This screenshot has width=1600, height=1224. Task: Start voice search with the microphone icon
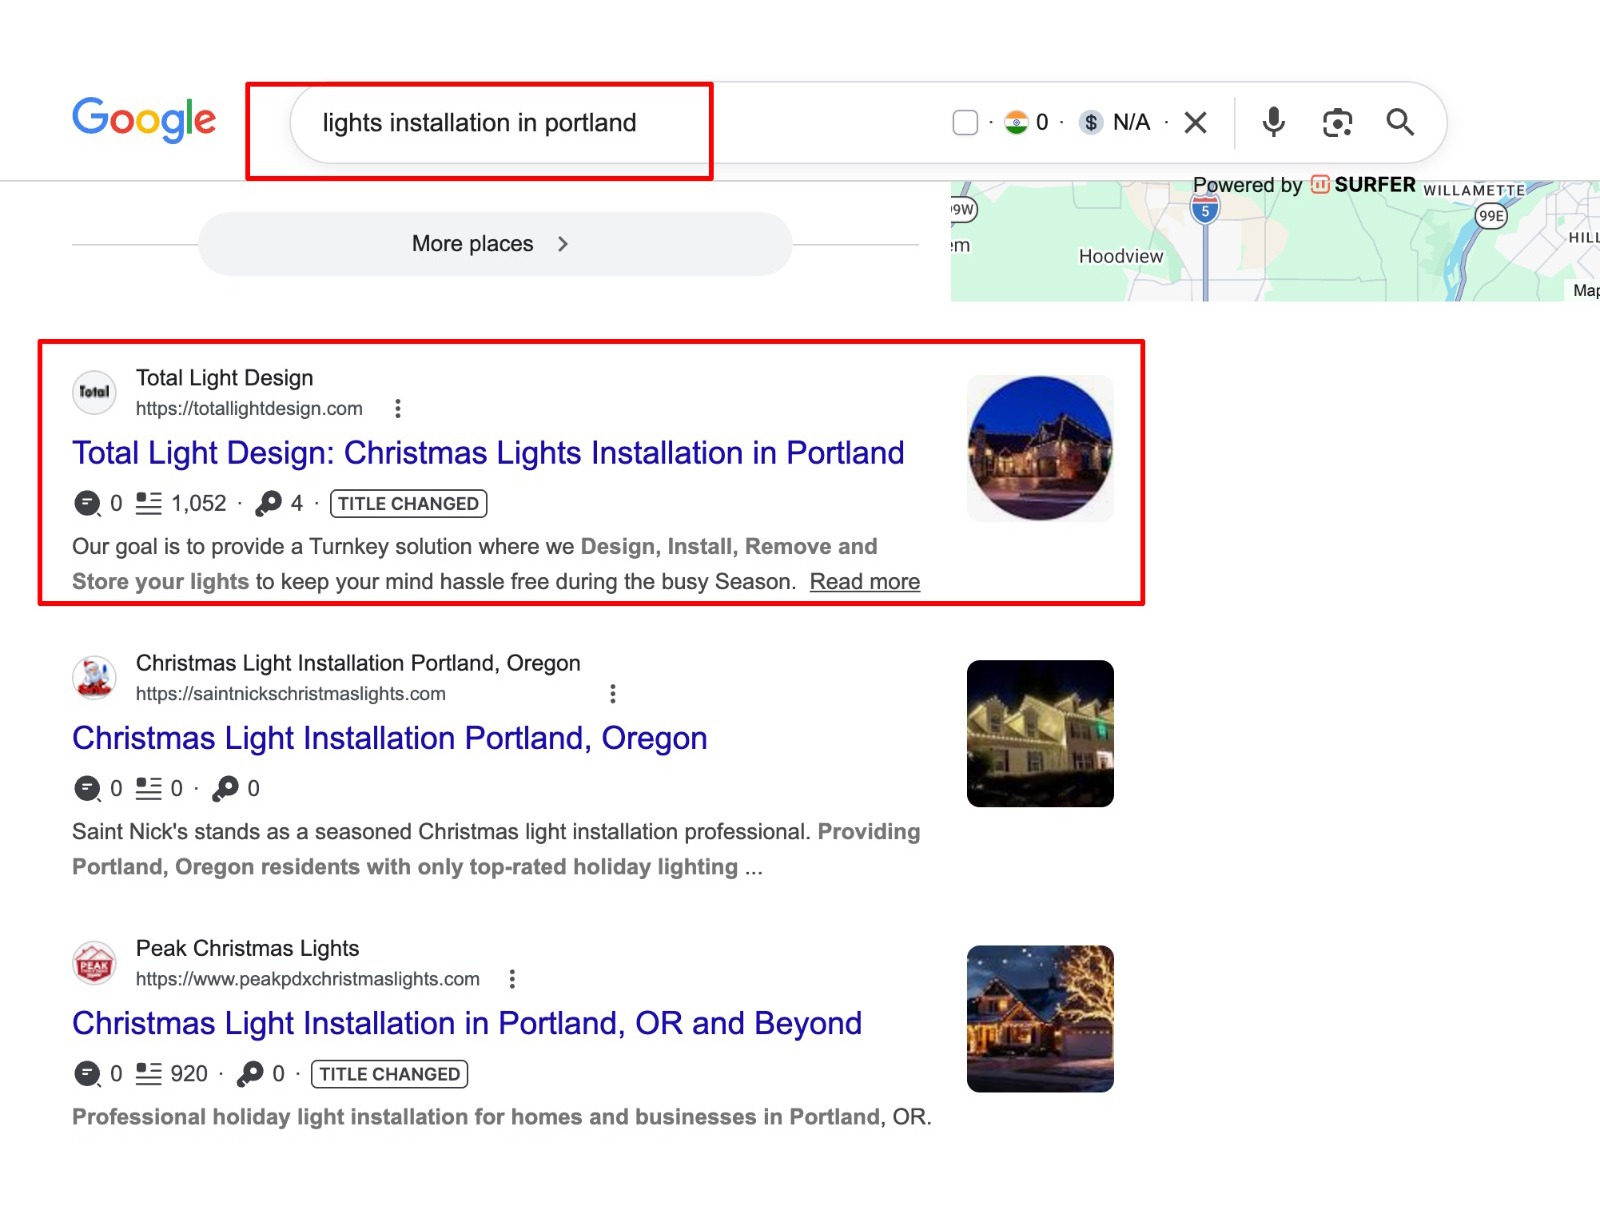click(1273, 122)
